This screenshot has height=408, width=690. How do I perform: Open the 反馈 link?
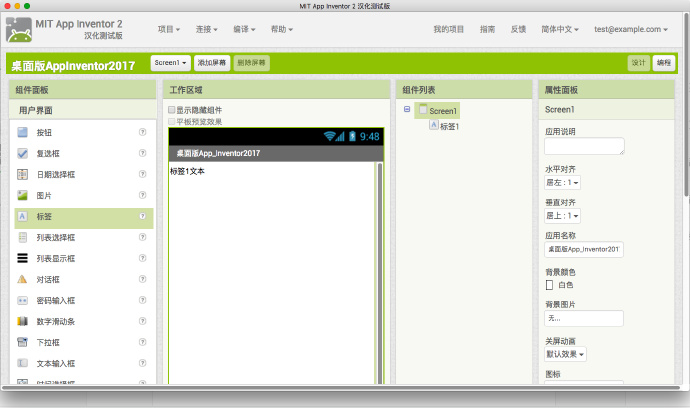click(x=518, y=29)
